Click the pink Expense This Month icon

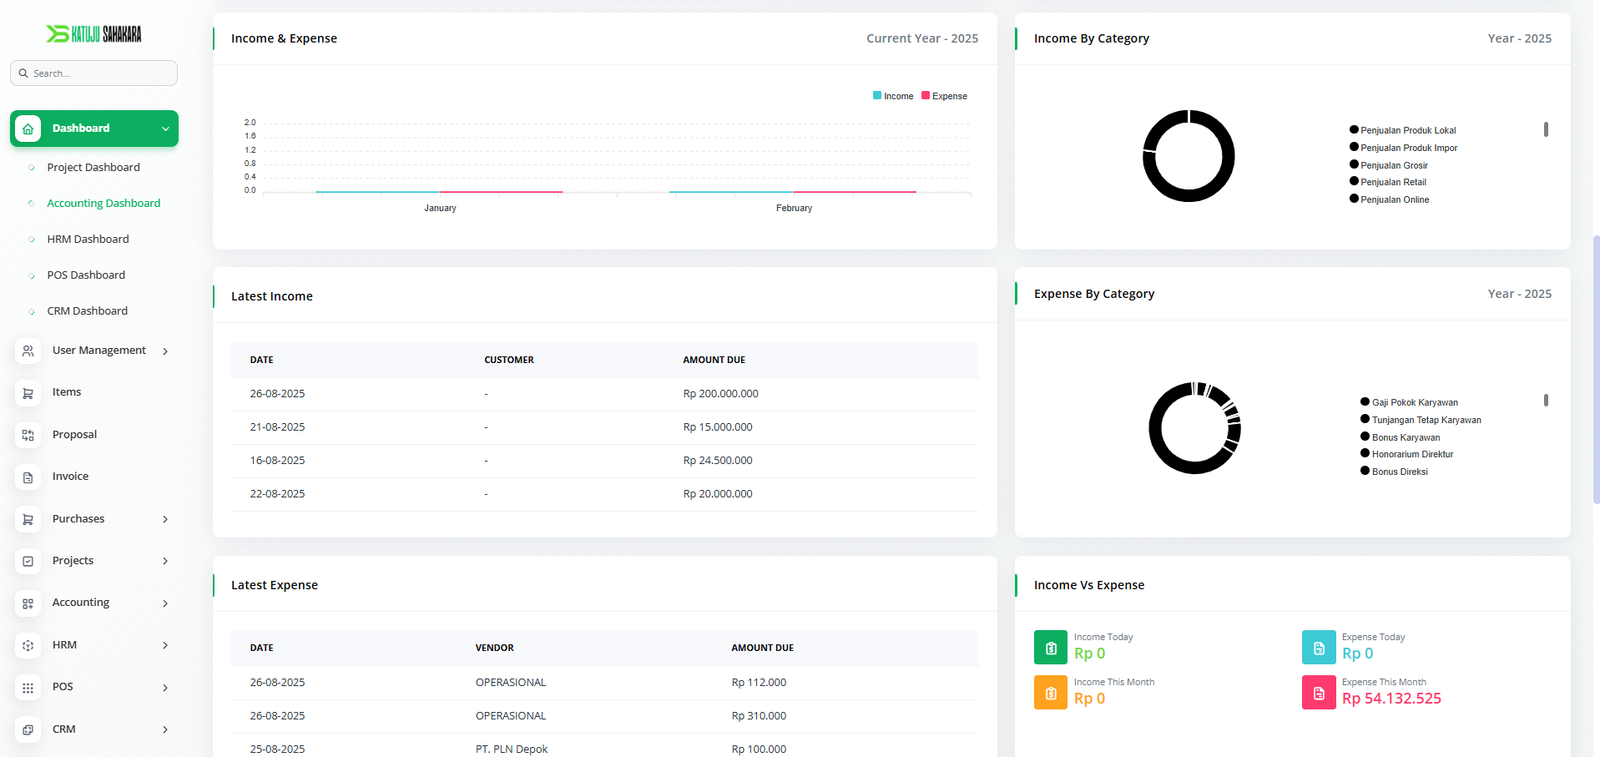[1318, 693]
